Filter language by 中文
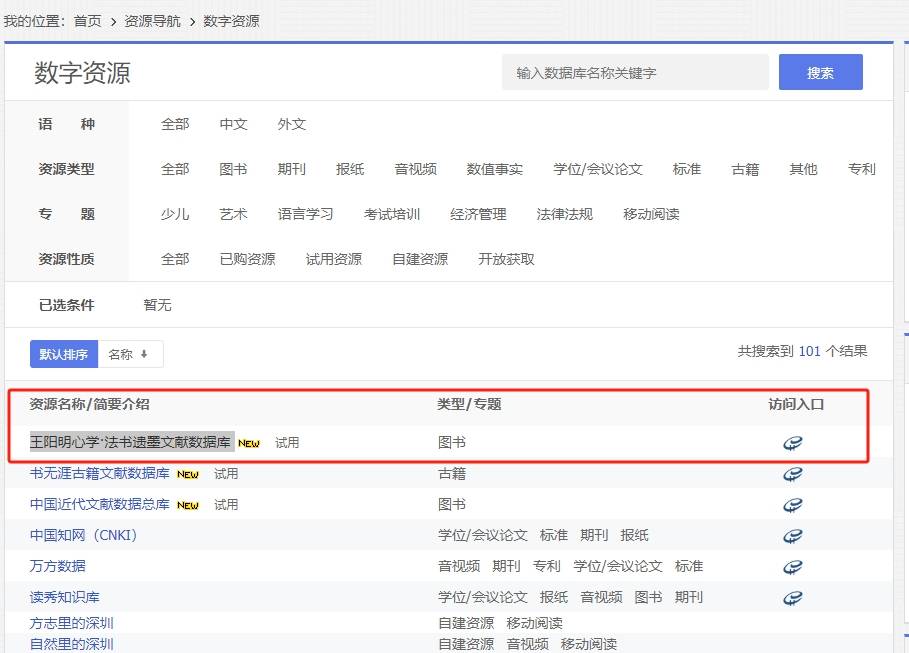Screen dimensions: 909x653 tap(233, 124)
